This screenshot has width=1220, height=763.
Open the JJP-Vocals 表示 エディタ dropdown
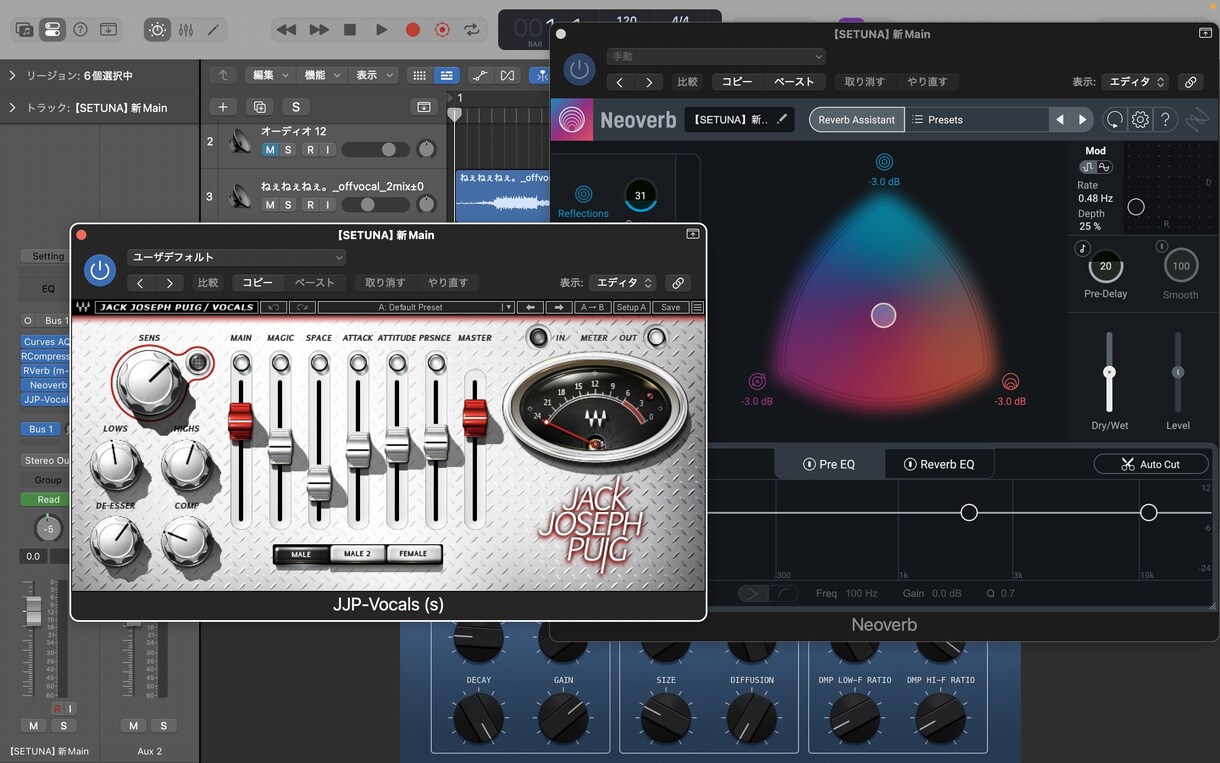[x=623, y=283]
